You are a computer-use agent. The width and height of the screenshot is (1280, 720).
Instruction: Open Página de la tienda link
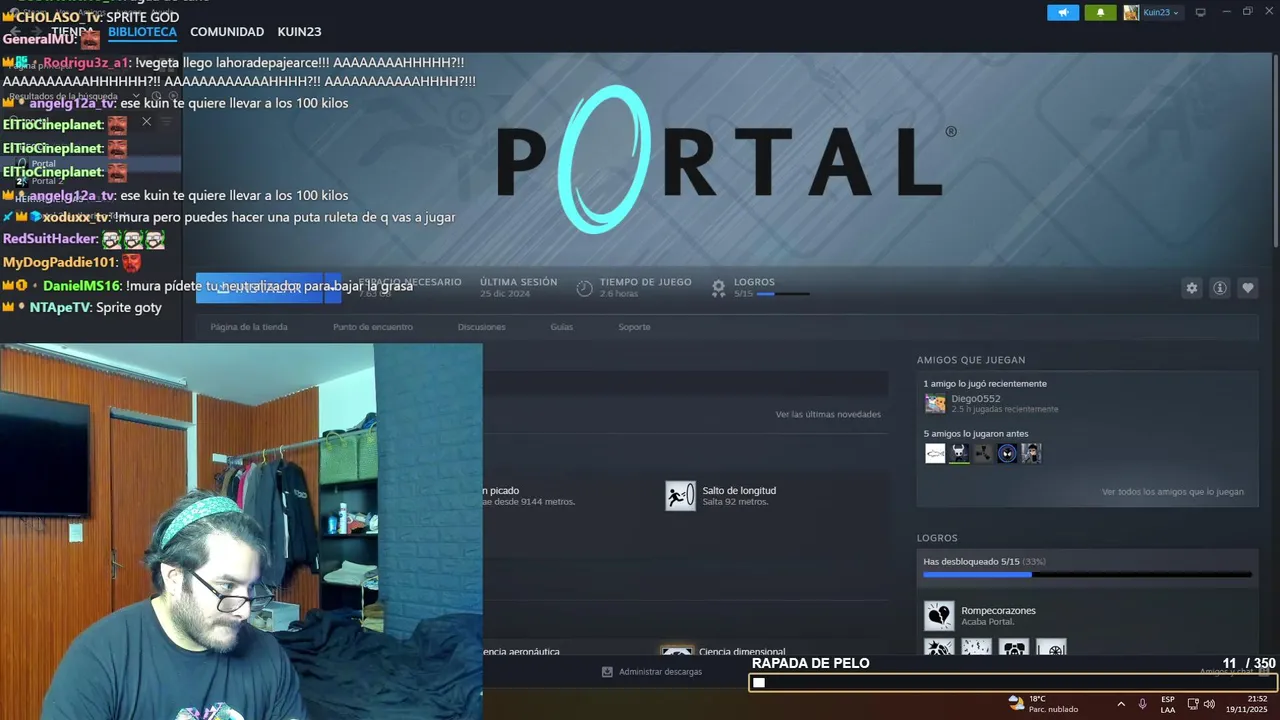pos(249,327)
